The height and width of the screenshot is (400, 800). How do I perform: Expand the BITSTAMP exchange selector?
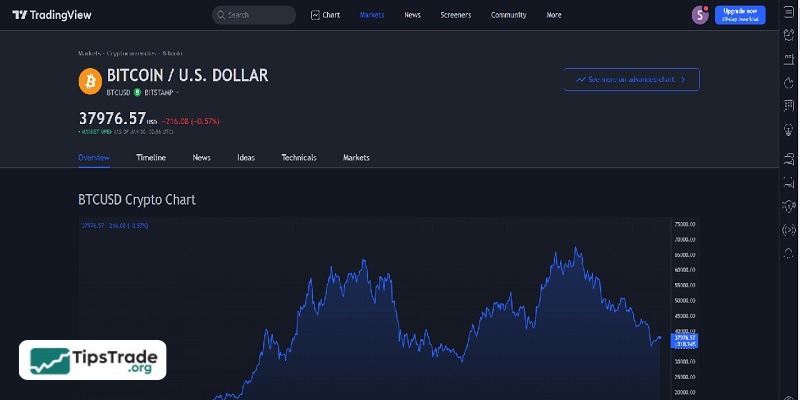click(160, 92)
